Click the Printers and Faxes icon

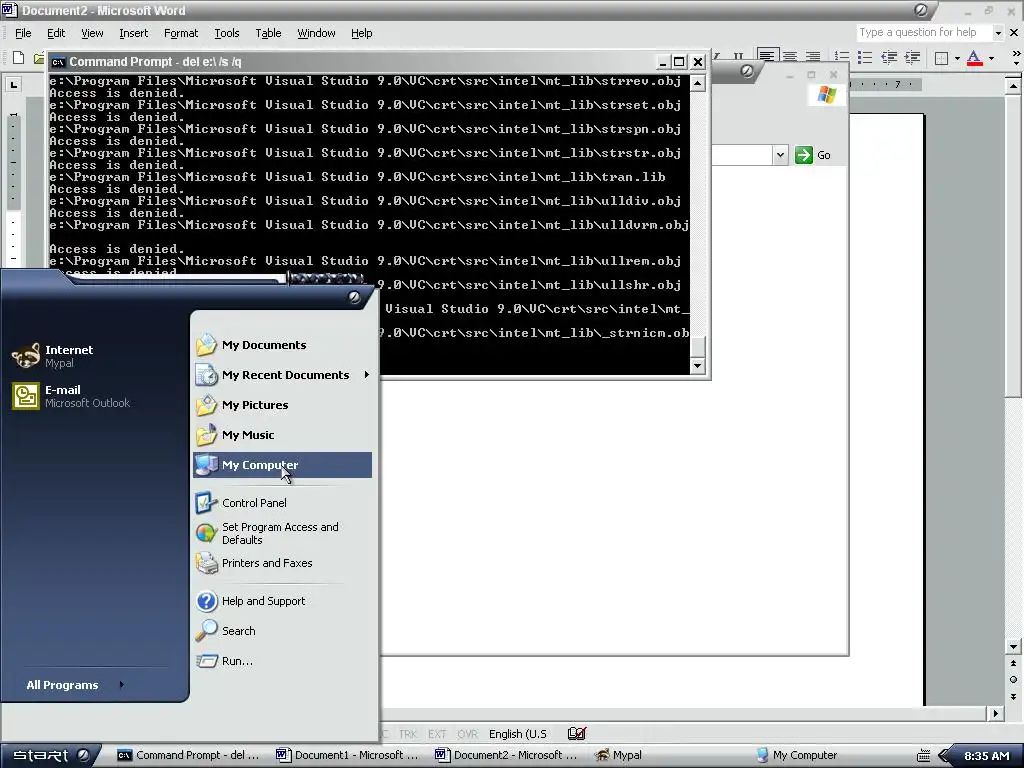point(206,563)
